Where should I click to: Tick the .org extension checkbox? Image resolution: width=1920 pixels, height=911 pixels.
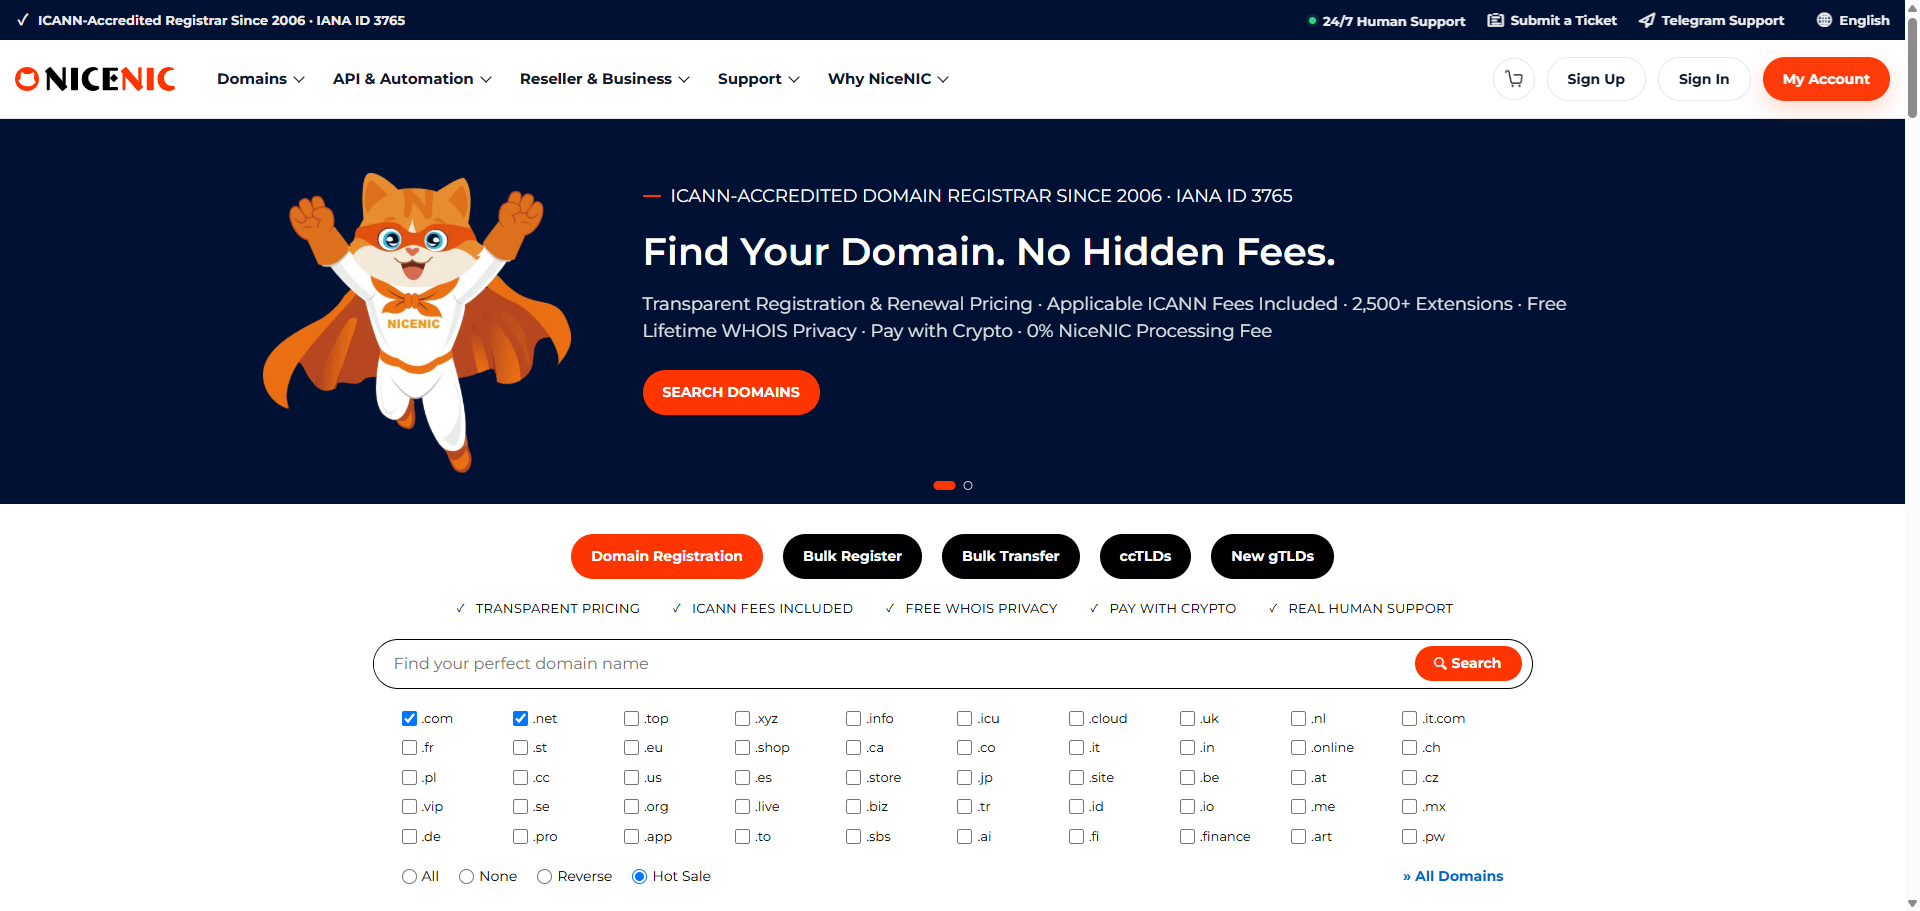click(631, 806)
